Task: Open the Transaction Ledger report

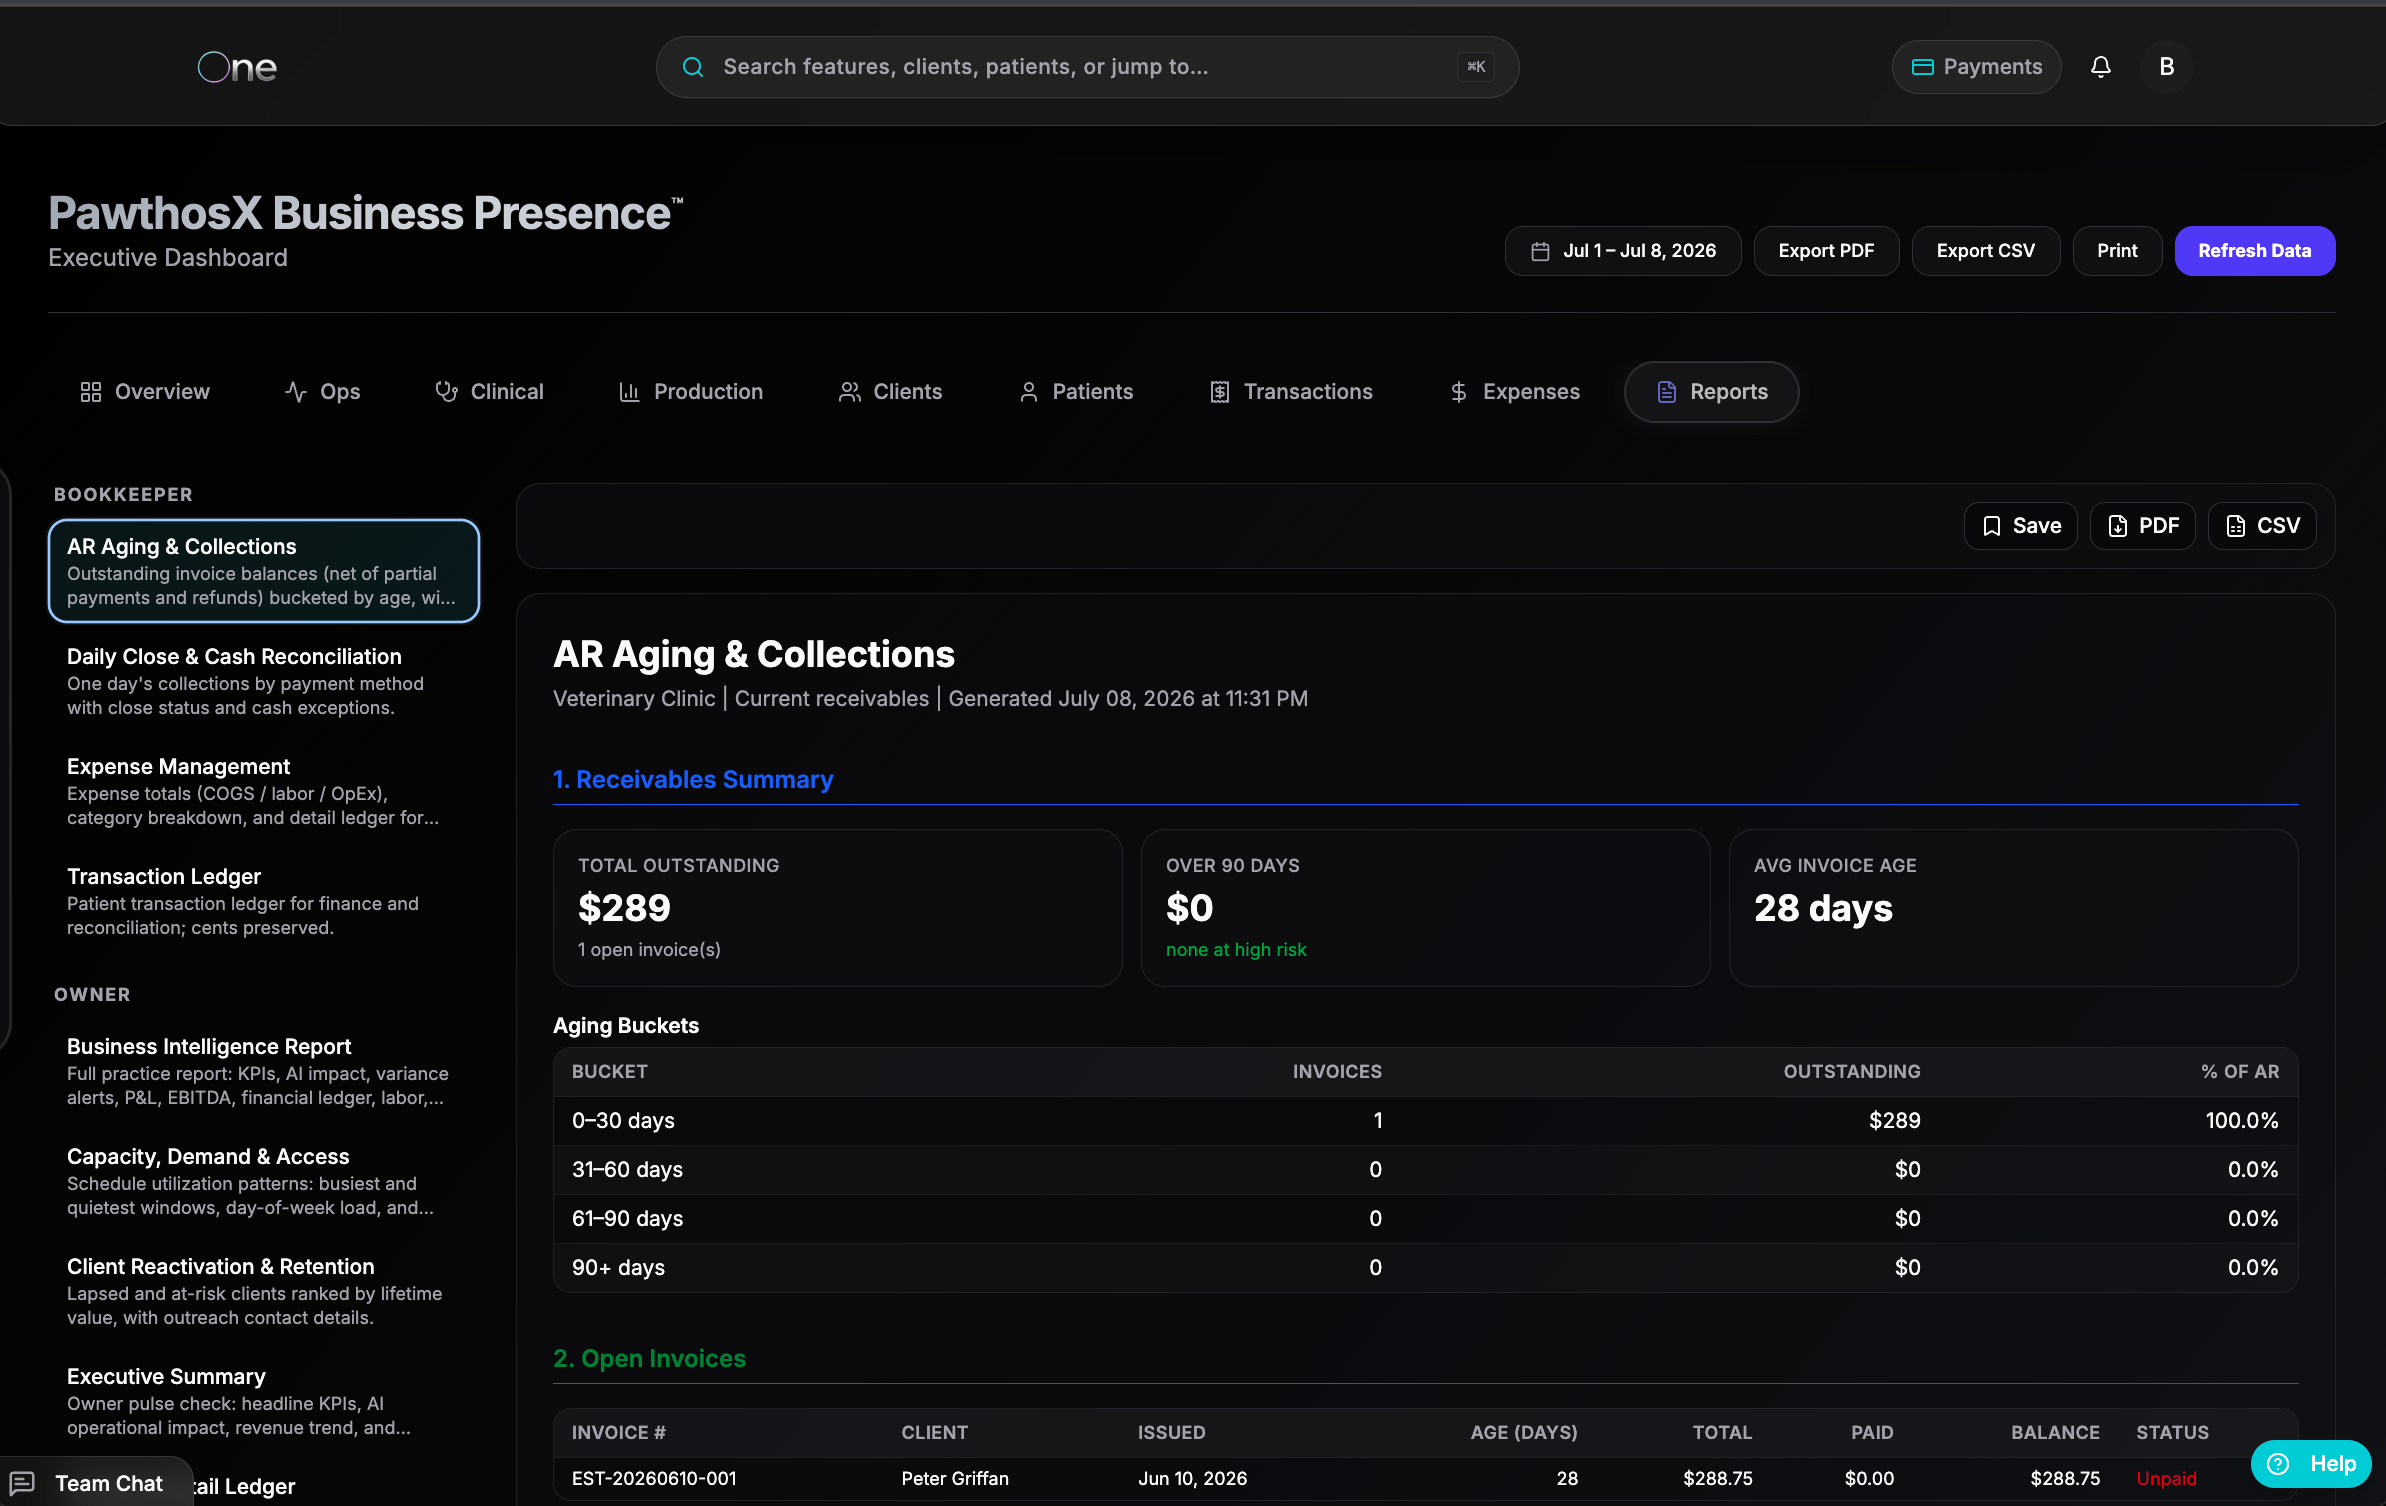Action: pyautogui.click(x=264, y=901)
